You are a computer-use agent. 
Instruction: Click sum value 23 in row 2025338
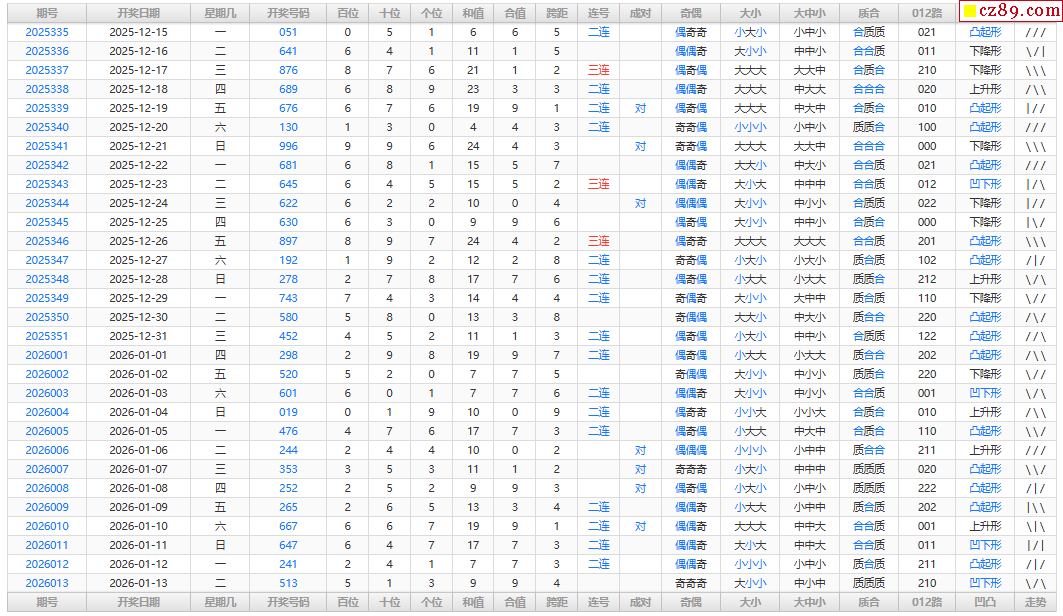click(473, 89)
